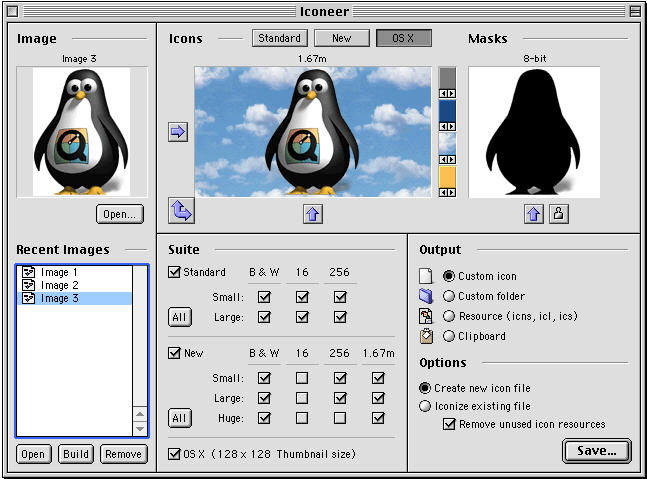Toggle New Huge 1.67m checkbox
This screenshot has height=479, width=647.
pyautogui.click(x=378, y=418)
